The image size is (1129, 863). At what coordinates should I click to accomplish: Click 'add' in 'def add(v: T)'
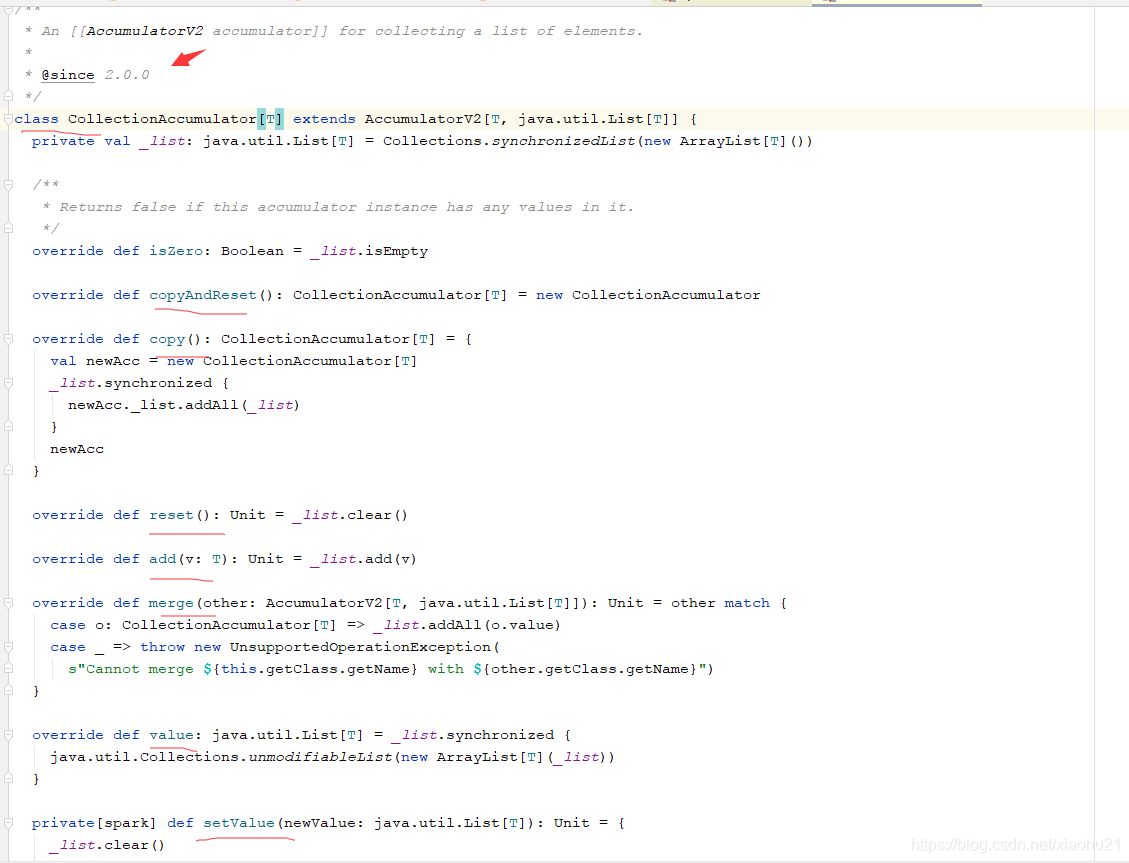163,559
